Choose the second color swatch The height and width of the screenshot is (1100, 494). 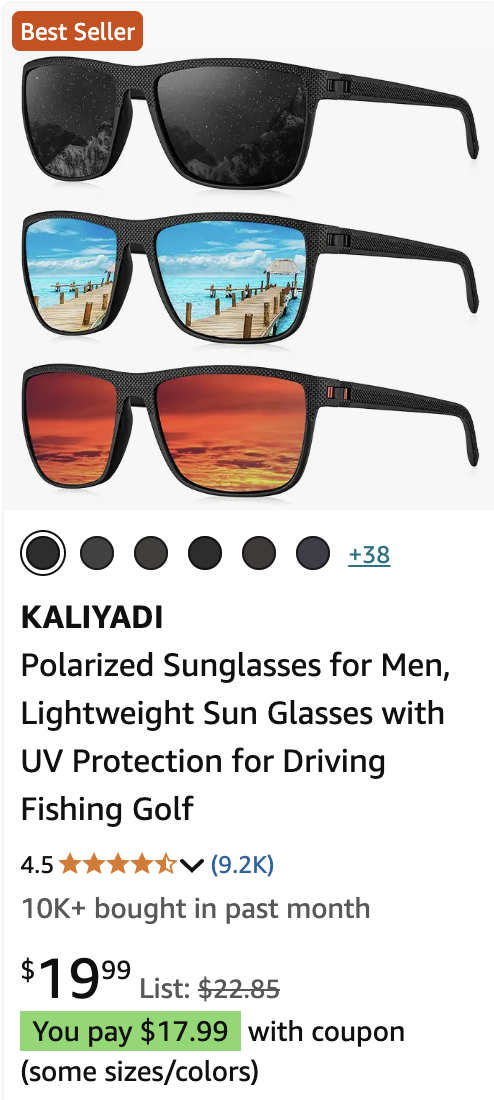coord(97,554)
